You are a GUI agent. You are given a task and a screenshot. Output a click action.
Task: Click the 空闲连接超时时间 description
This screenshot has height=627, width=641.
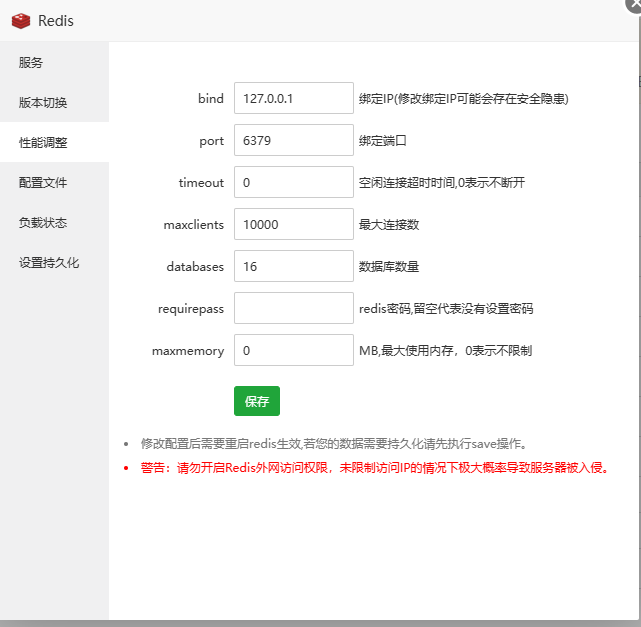tap(442, 183)
